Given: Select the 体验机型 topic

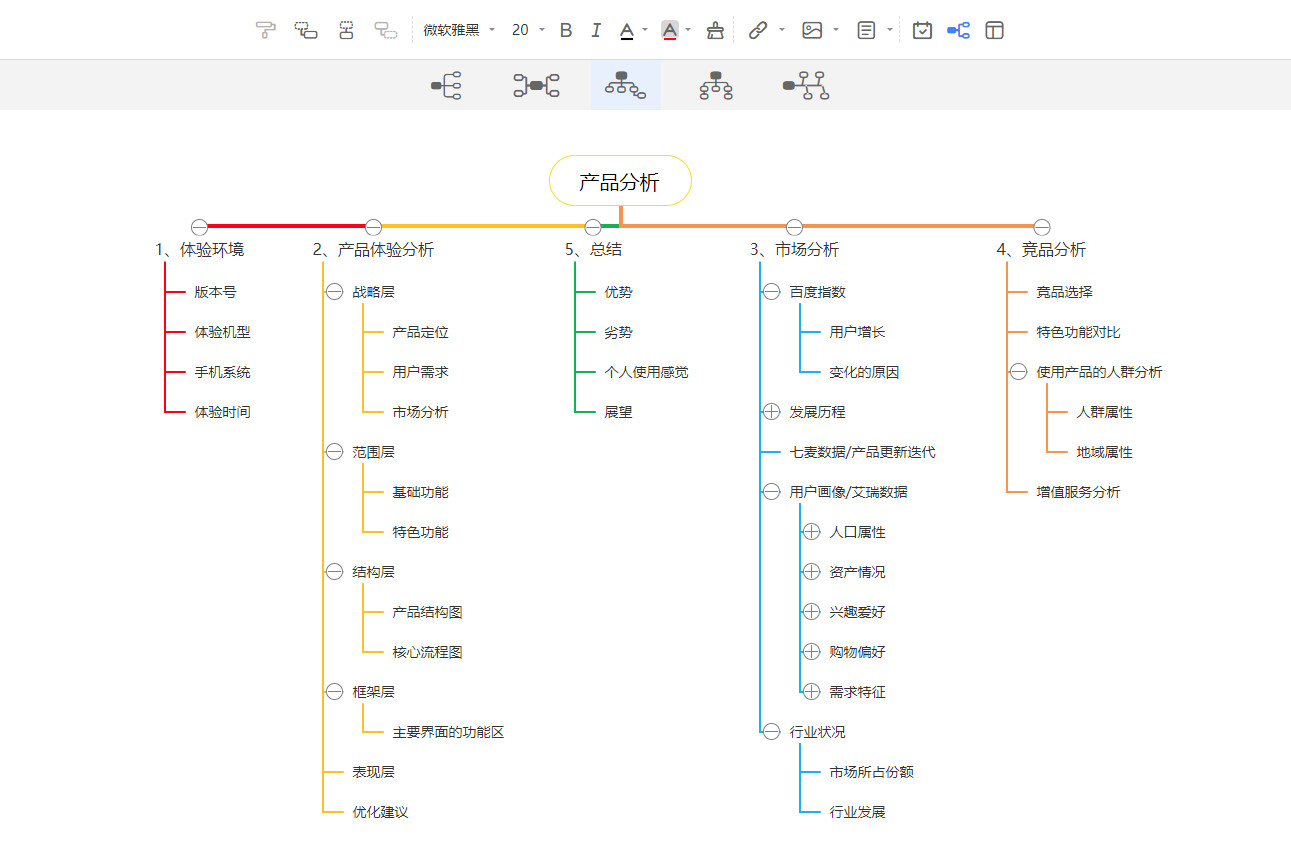Looking at the screenshot, I should coord(222,332).
